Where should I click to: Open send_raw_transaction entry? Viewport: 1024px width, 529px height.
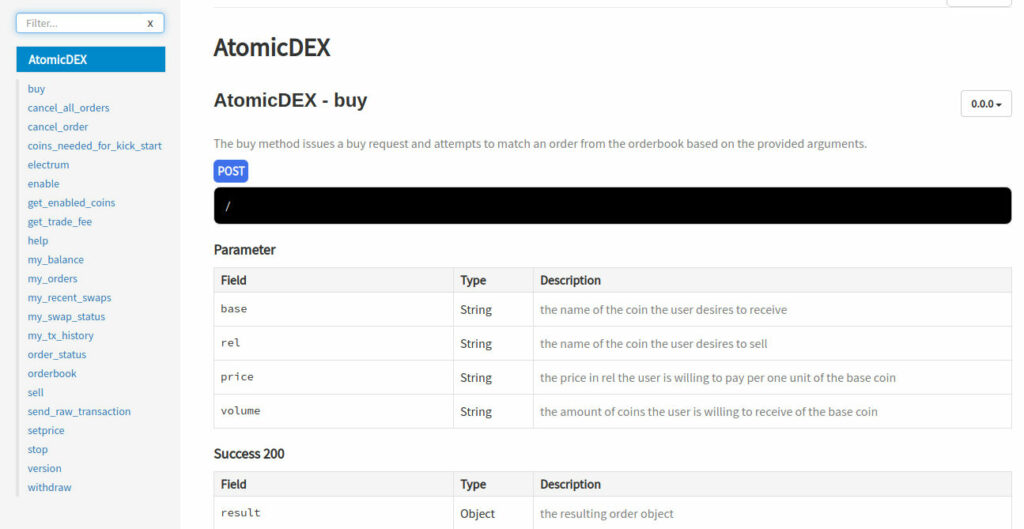79,411
